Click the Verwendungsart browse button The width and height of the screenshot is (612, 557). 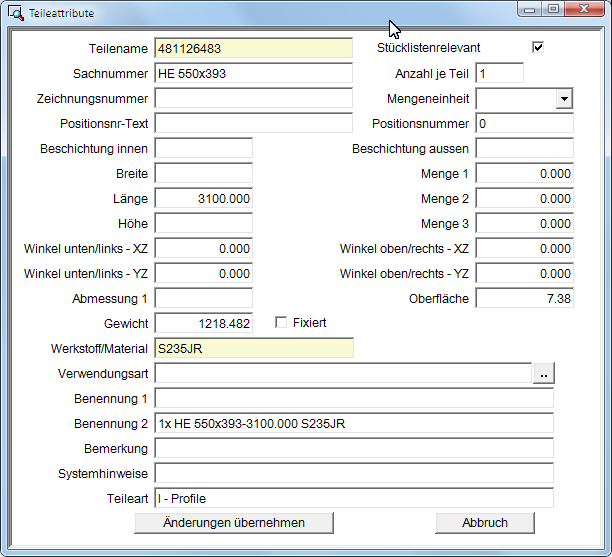tap(543, 373)
